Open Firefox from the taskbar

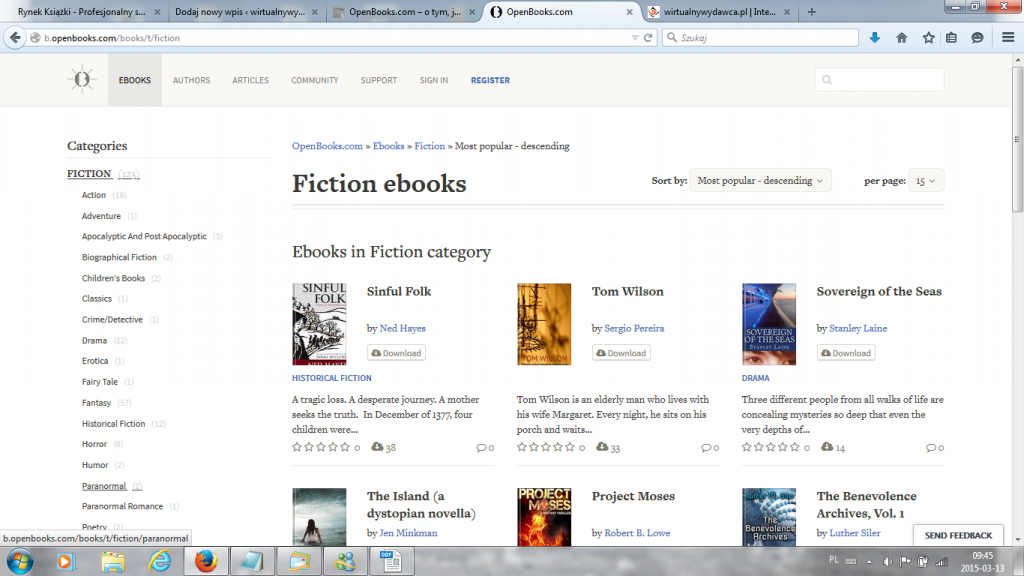tap(206, 561)
